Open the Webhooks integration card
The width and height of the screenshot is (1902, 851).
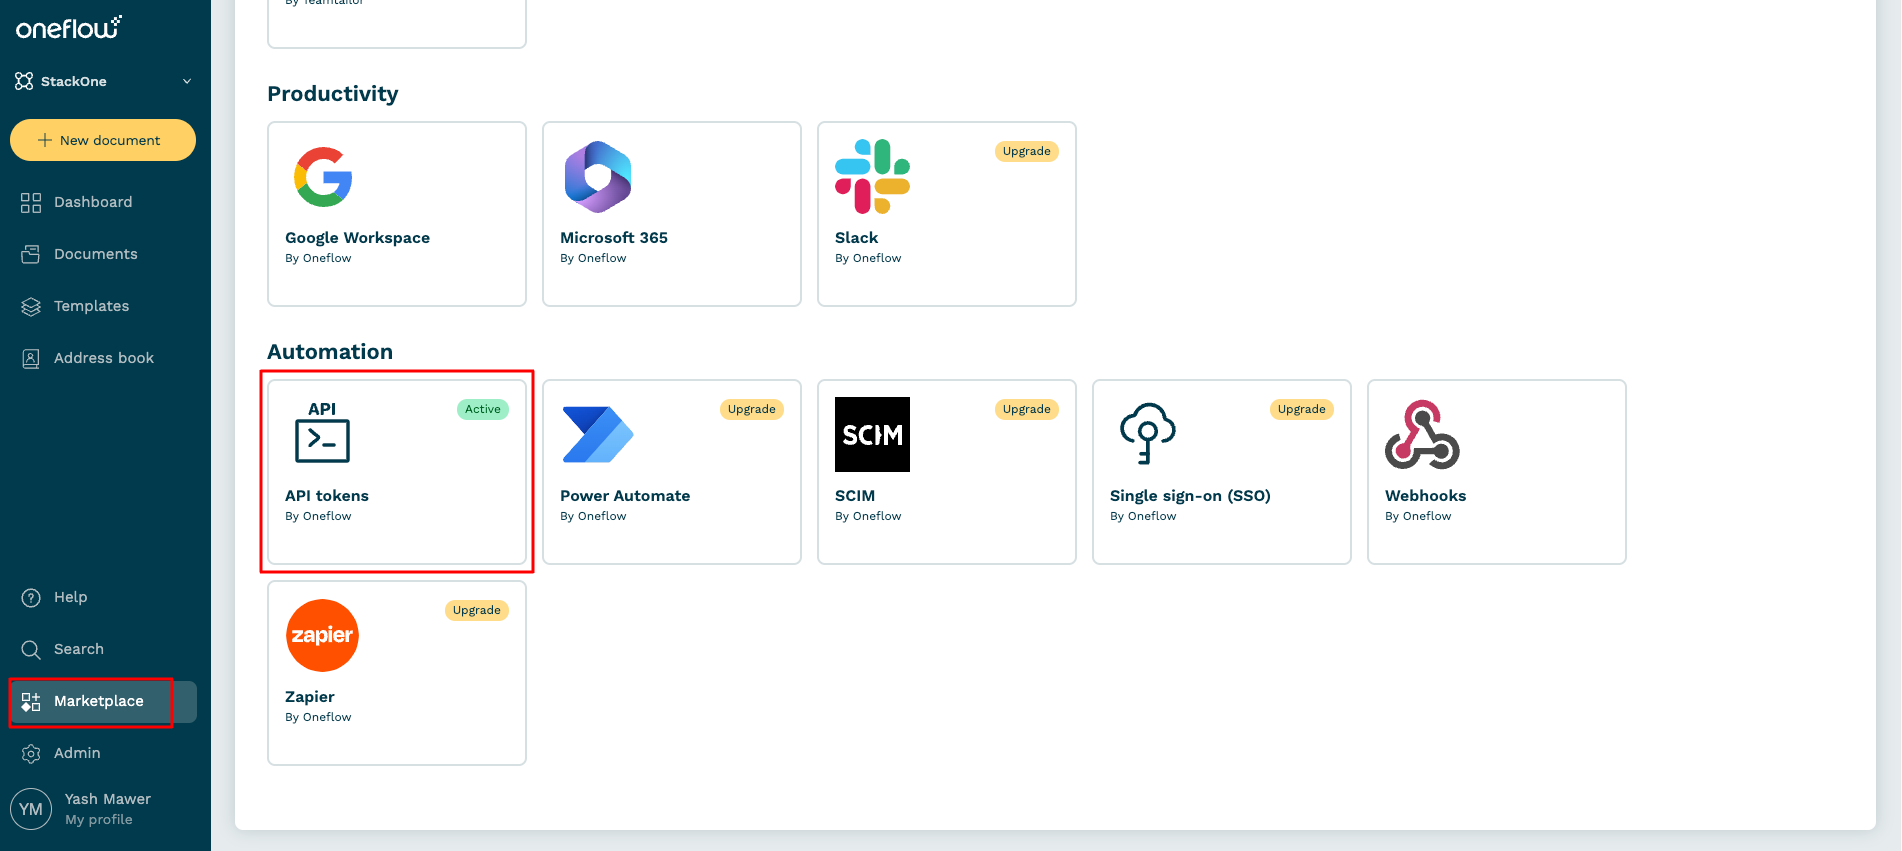[x=1497, y=472]
